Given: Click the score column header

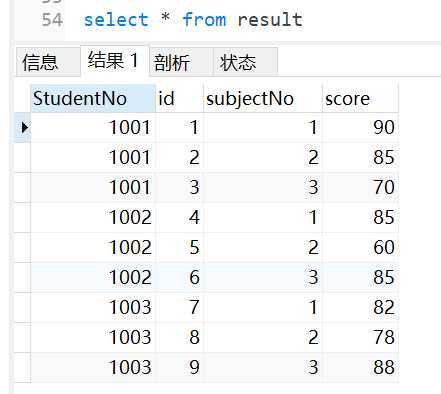Looking at the screenshot, I should point(360,99).
